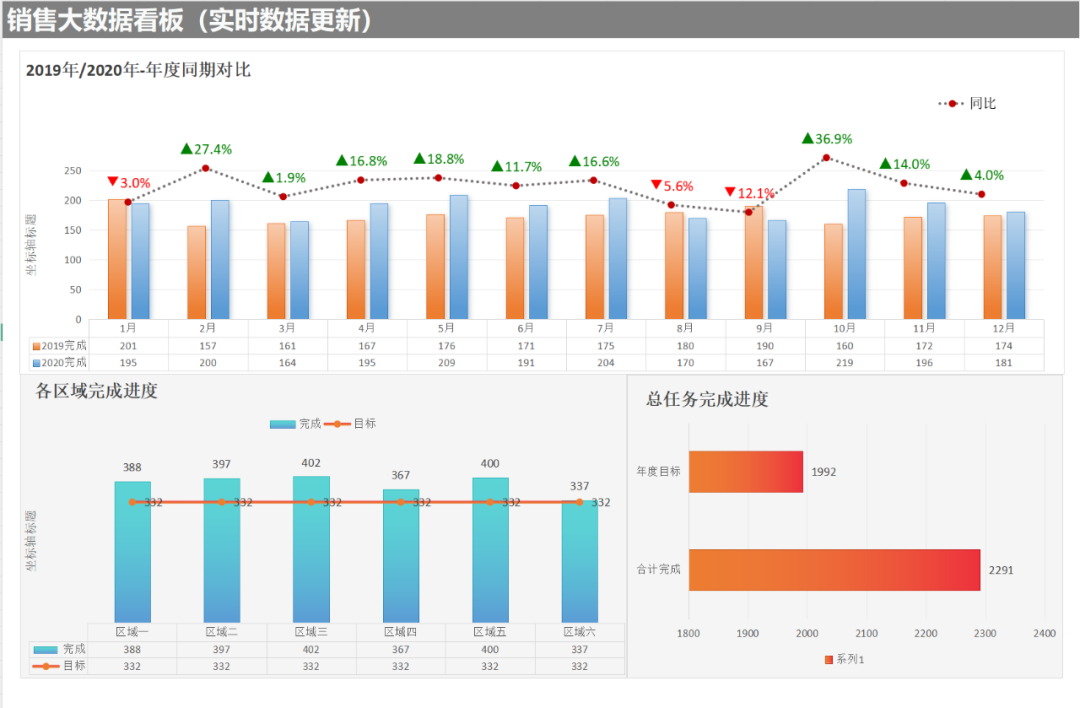Viewport: 1080px width, 708px height.
Task: Select the teal 完成 legend swatch above the regional chart
Action: [x=283, y=424]
